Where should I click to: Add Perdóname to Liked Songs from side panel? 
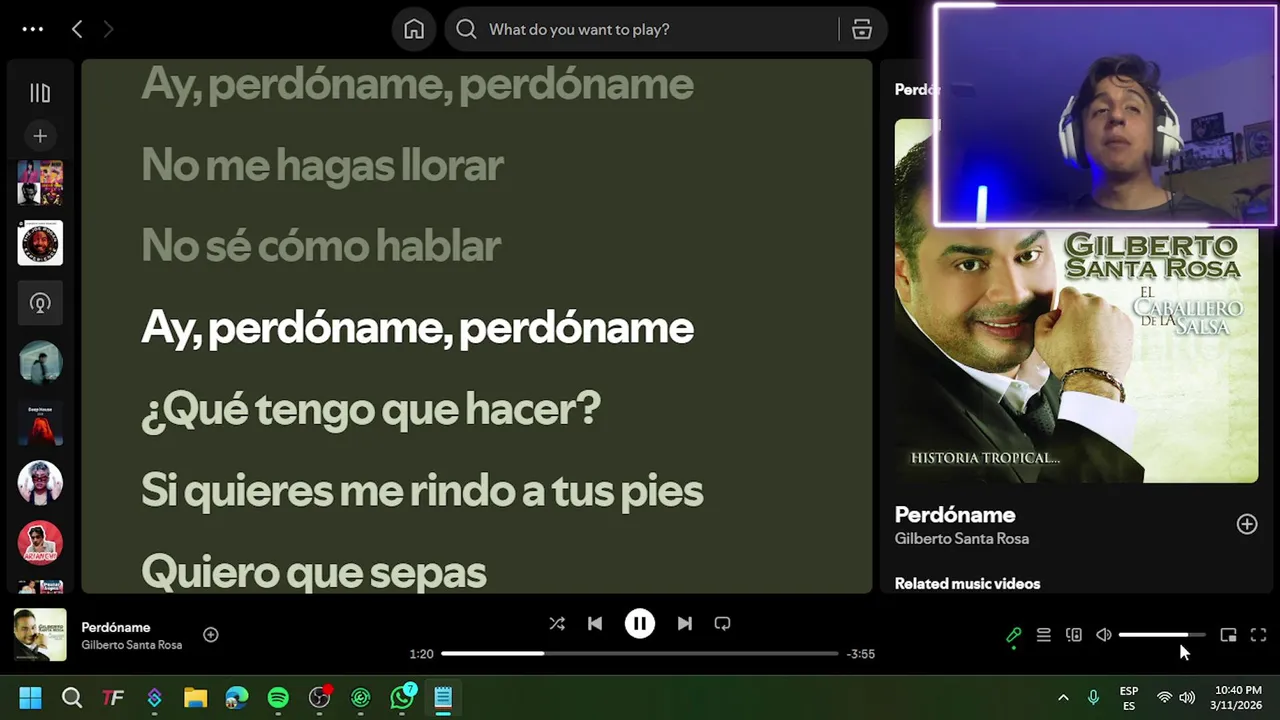coord(1247,524)
